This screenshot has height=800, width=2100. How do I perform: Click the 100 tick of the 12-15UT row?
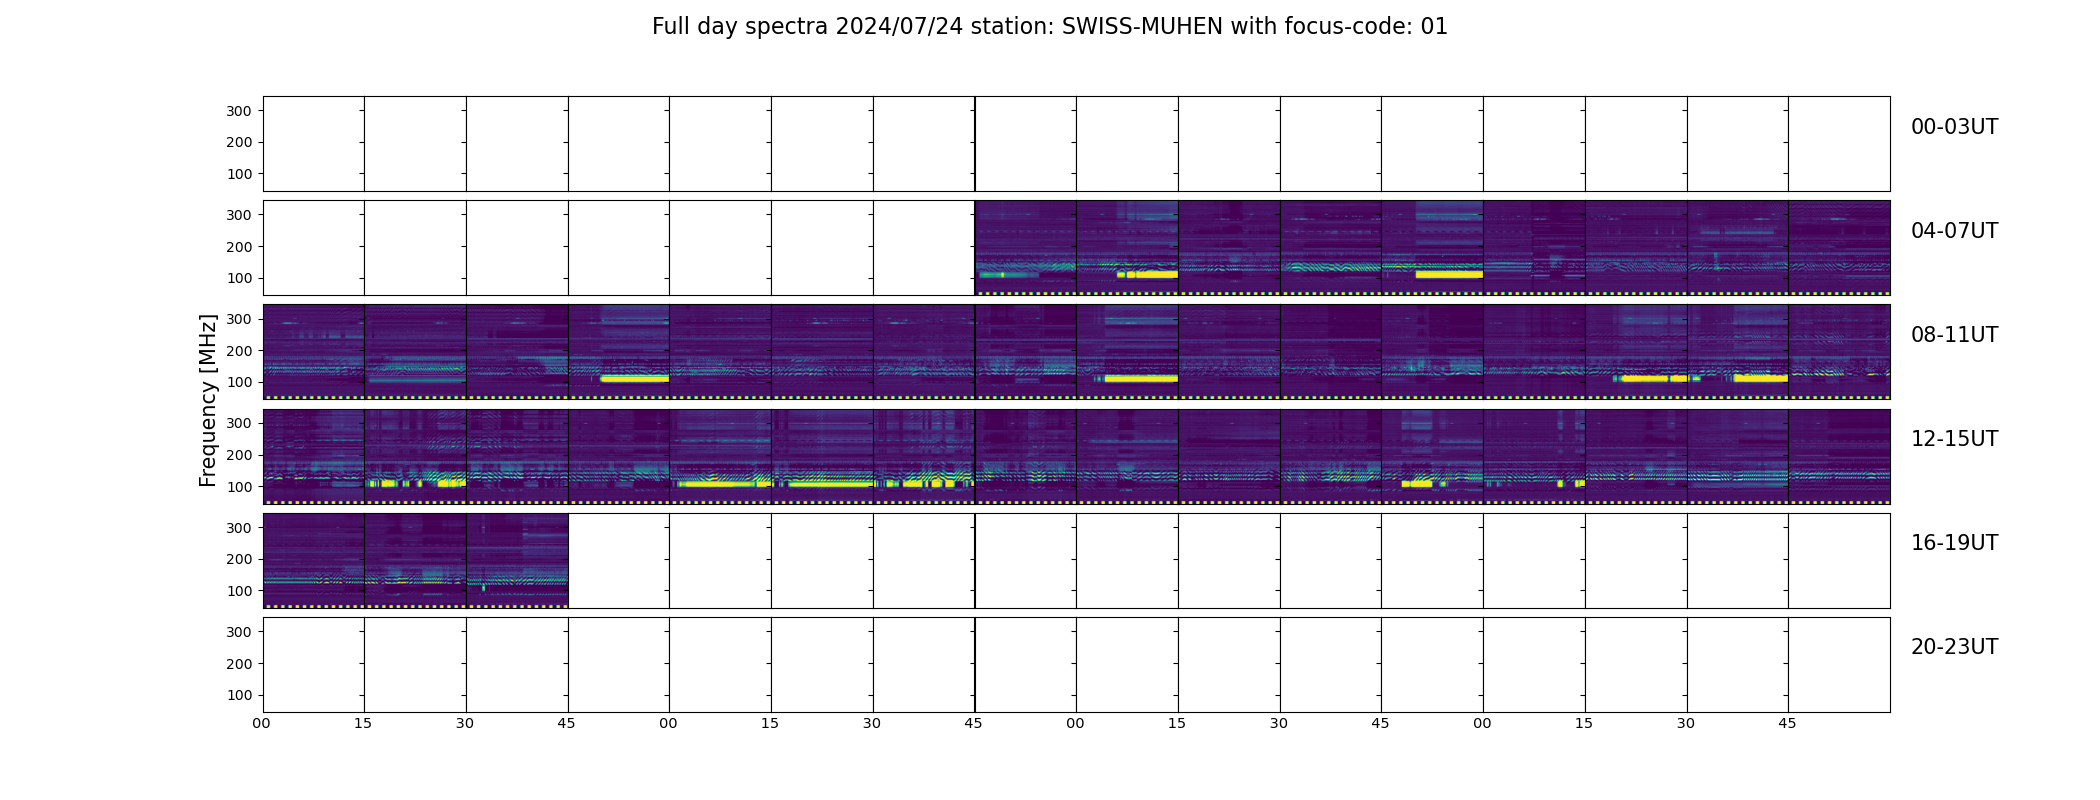click(x=239, y=487)
